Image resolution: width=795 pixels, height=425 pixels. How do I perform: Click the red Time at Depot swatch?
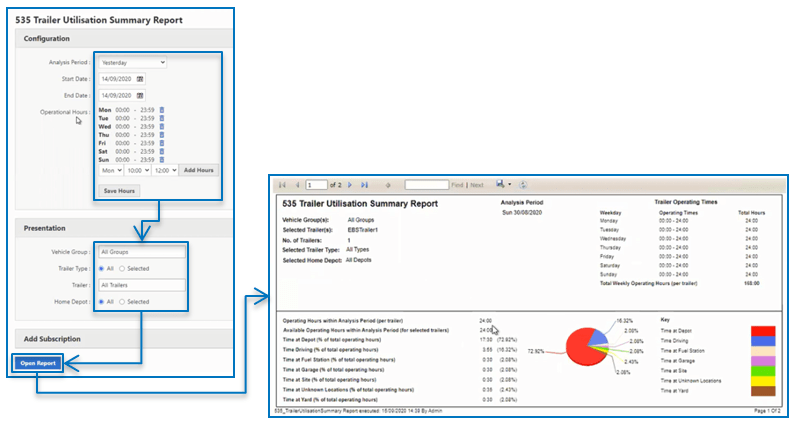click(764, 329)
